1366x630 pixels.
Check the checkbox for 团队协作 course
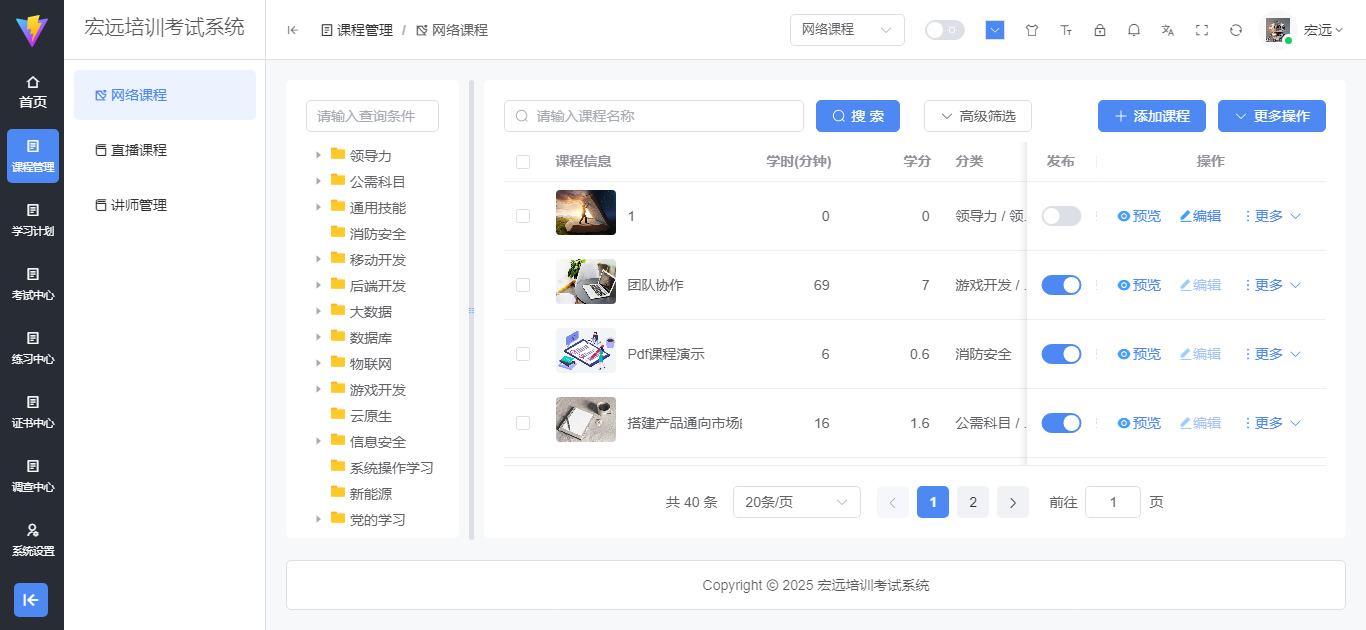tap(522, 285)
